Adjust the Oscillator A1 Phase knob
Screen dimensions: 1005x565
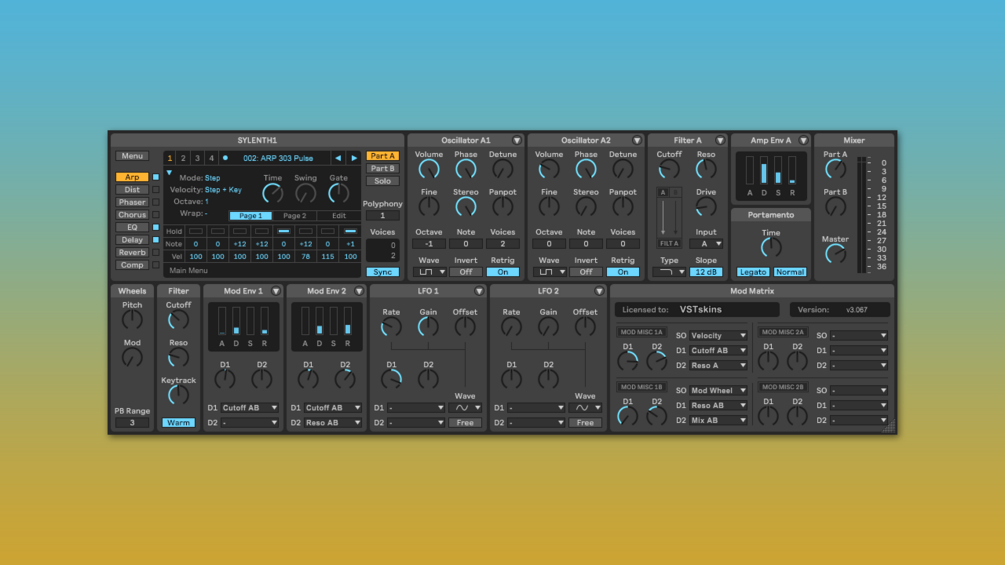pos(465,170)
